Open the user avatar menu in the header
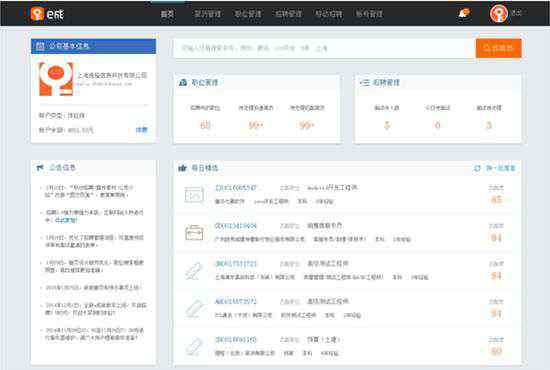 498,14
